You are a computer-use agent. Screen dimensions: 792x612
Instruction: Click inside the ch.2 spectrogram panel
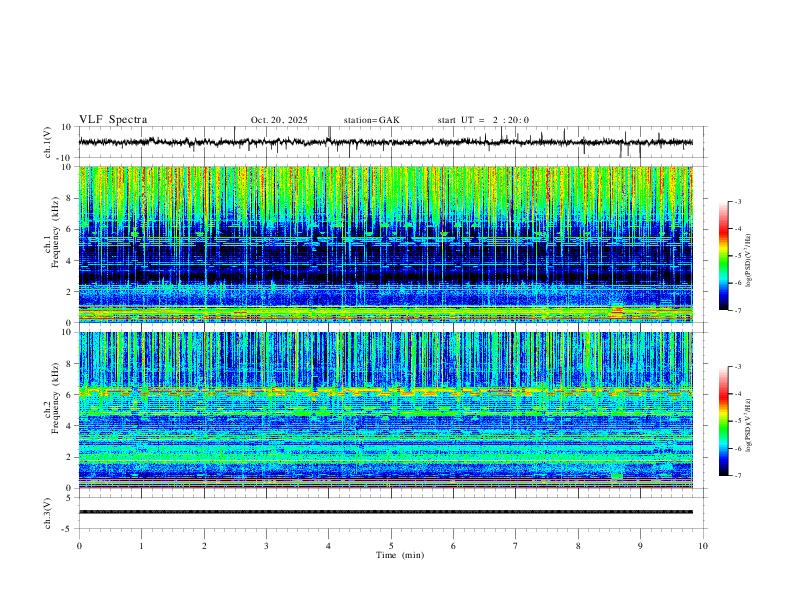click(385, 410)
